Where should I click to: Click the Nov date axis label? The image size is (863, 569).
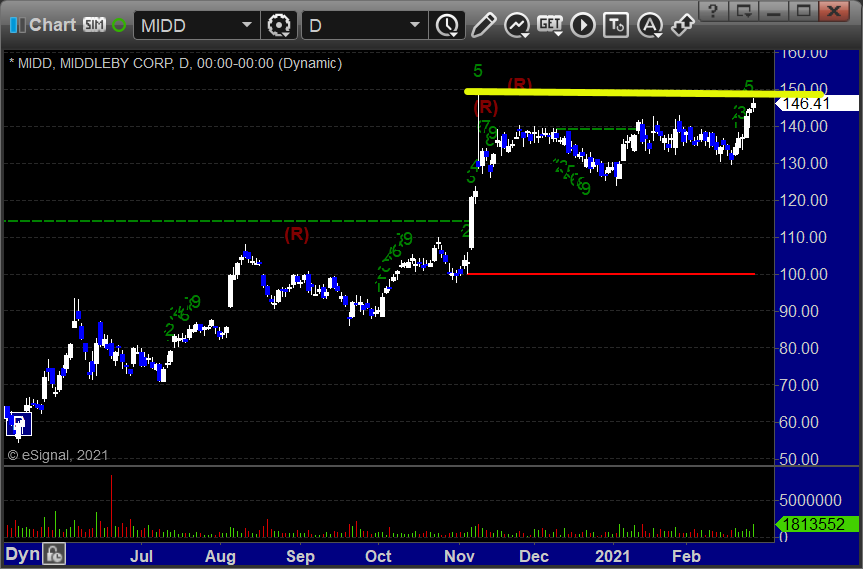click(459, 556)
